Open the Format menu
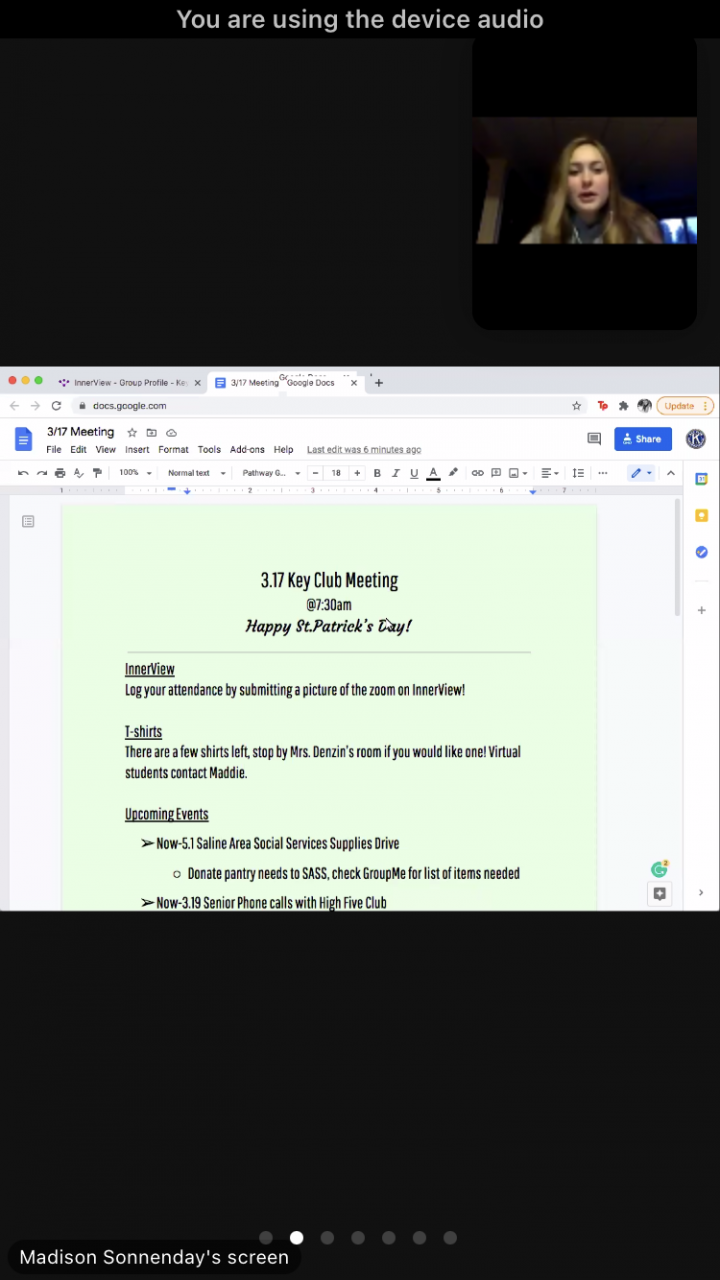This screenshot has width=720, height=1280. [x=173, y=450]
